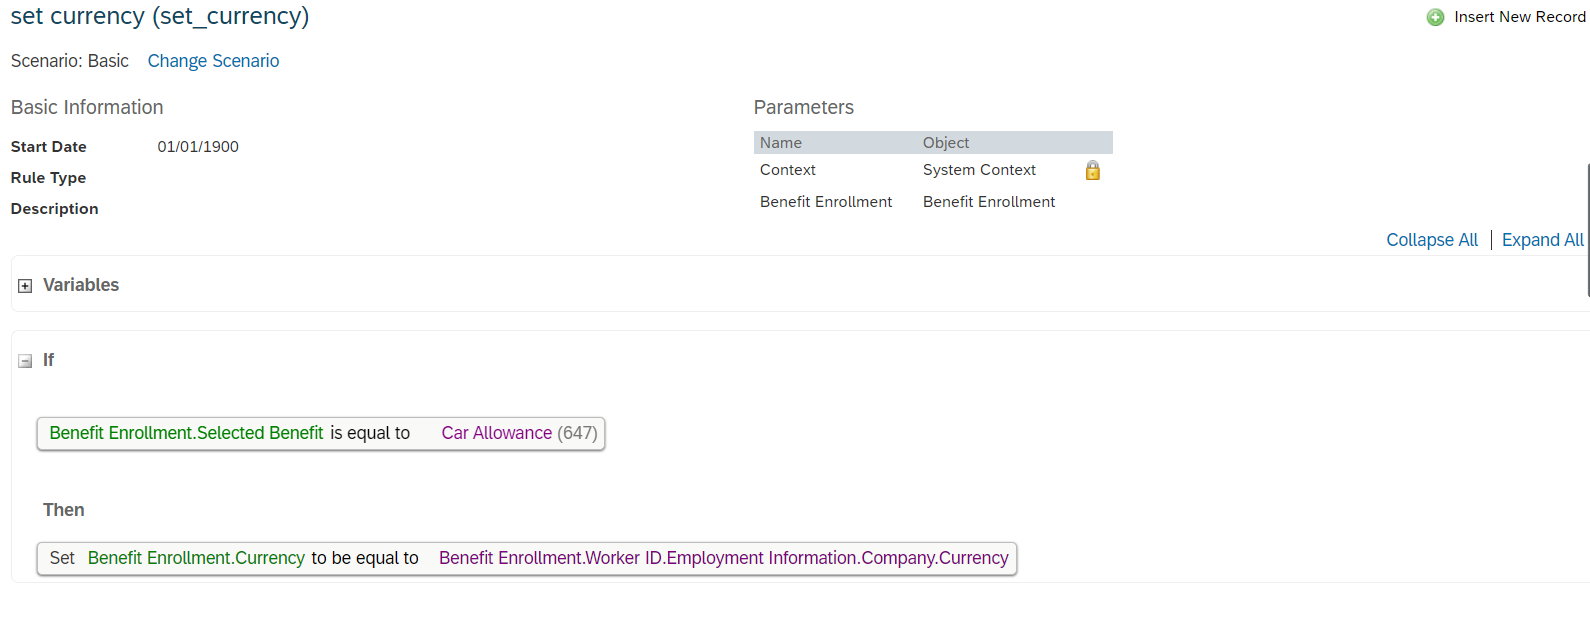Click Expand All link

point(1542,240)
